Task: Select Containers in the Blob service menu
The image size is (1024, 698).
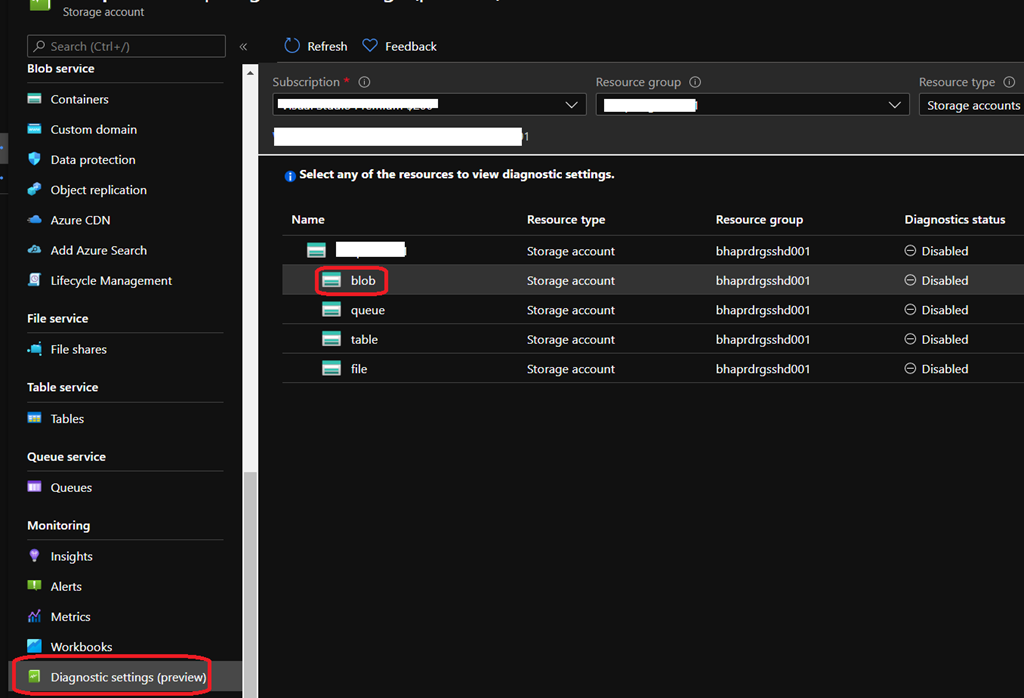Action: (x=79, y=99)
